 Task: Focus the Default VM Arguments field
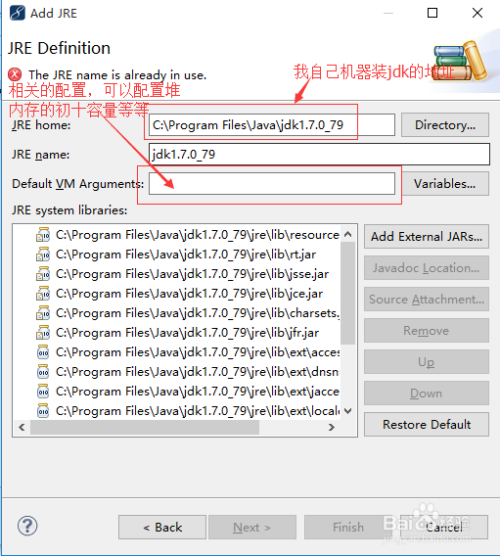tap(272, 184)
